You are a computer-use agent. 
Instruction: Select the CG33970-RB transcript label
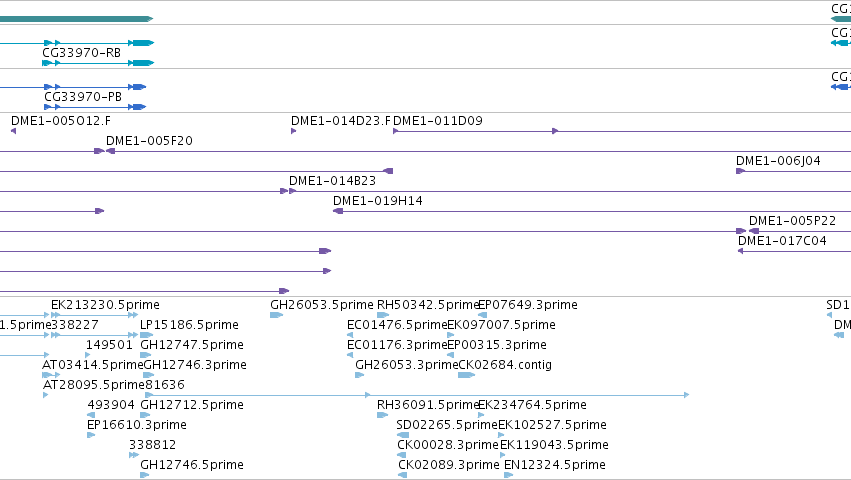coord(81,53)
